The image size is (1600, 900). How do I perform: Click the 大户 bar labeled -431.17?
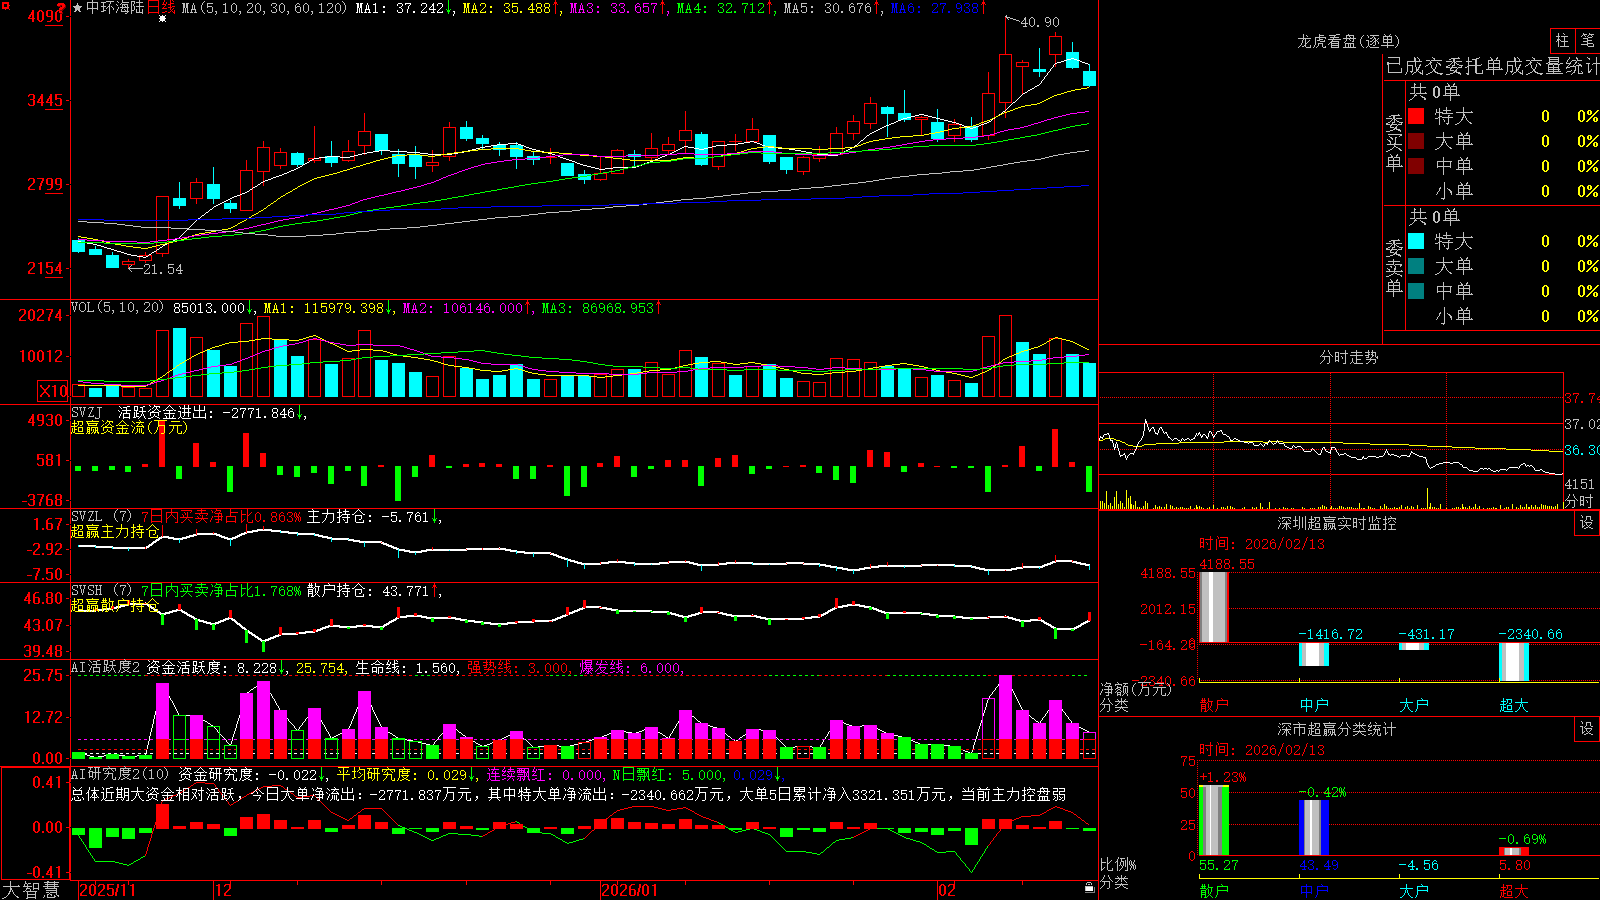click(1414, 647)
